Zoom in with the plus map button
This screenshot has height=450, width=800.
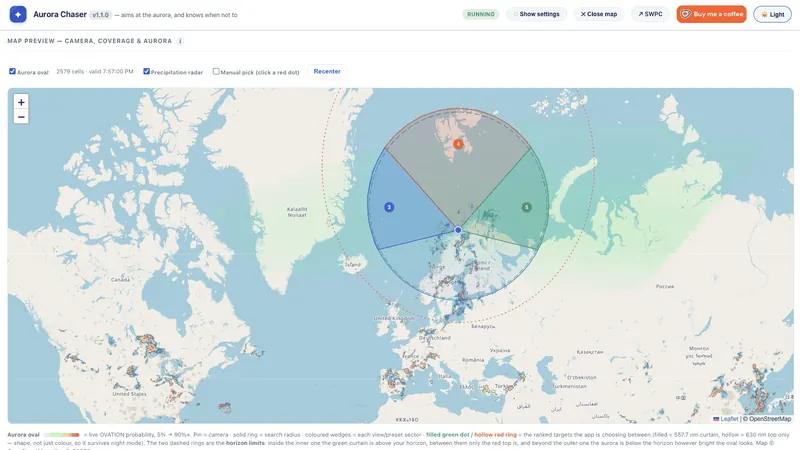coord(21,102)
